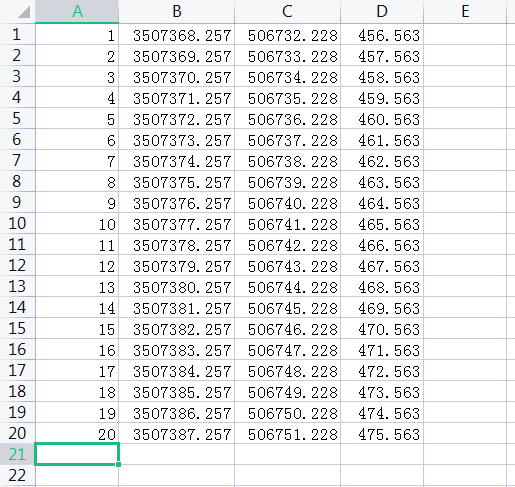Click cell A20 with value 20

click(x=77, y=433)
